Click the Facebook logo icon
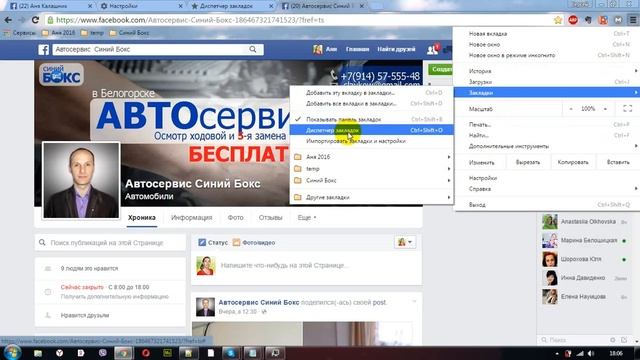The height and width of the screenshot is (360, 640). coord(44,49)
